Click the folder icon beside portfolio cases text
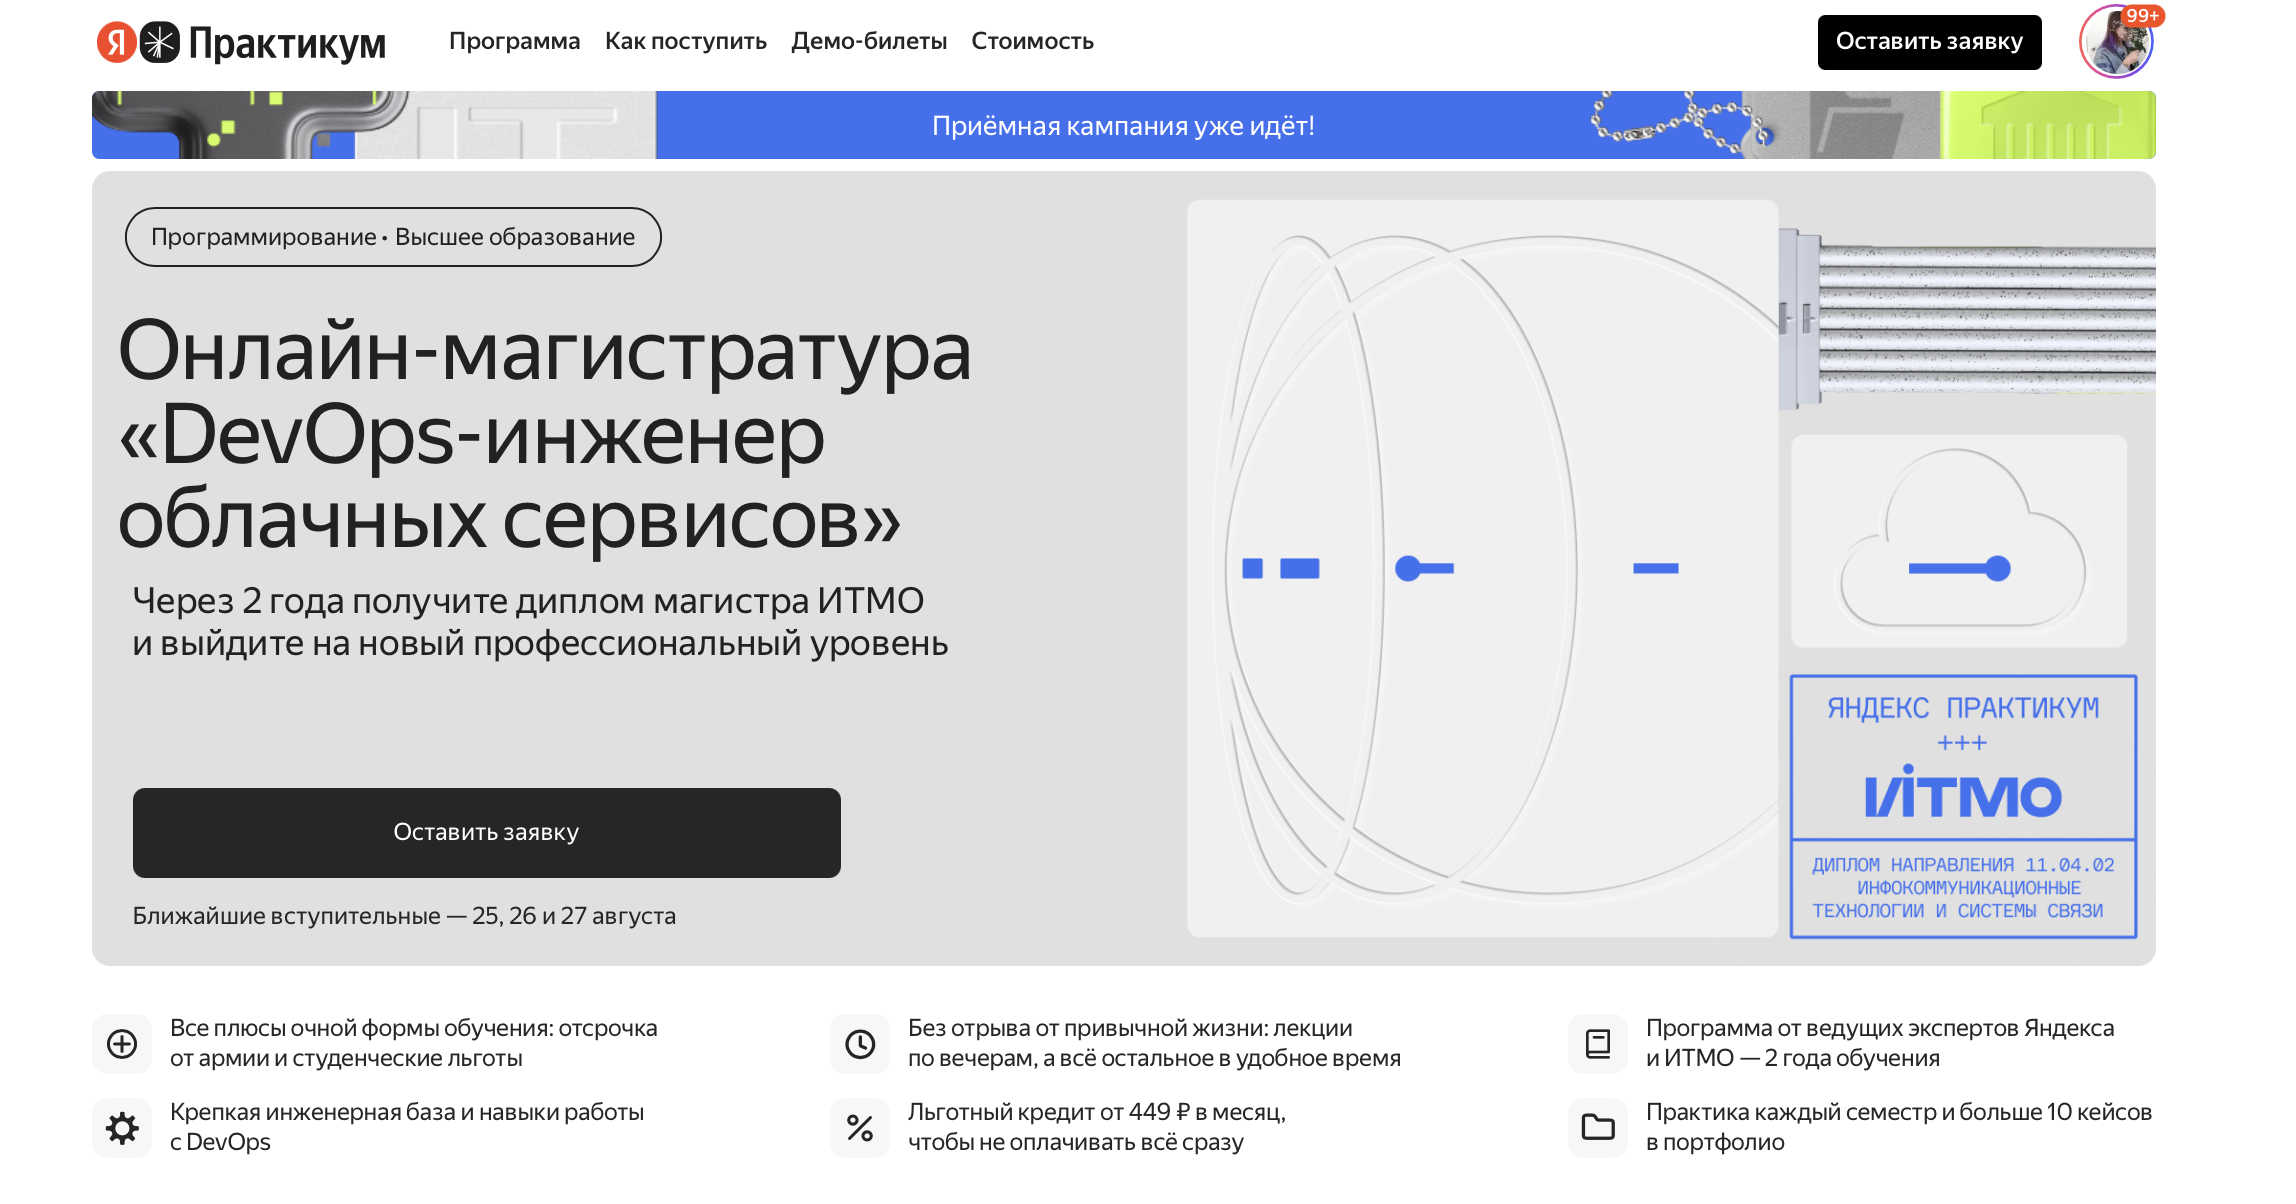The image size is (2296, 1204). [1598, 1128]
